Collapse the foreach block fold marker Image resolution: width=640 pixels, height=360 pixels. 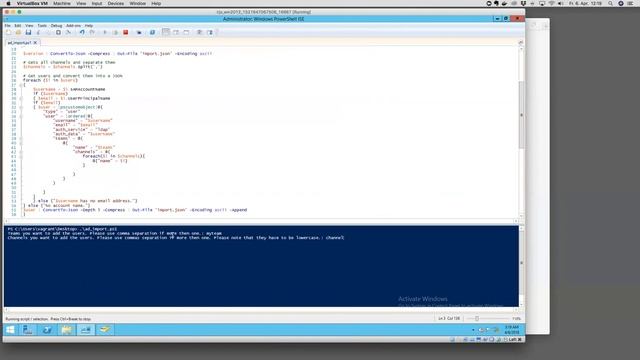tap(21, 85)
